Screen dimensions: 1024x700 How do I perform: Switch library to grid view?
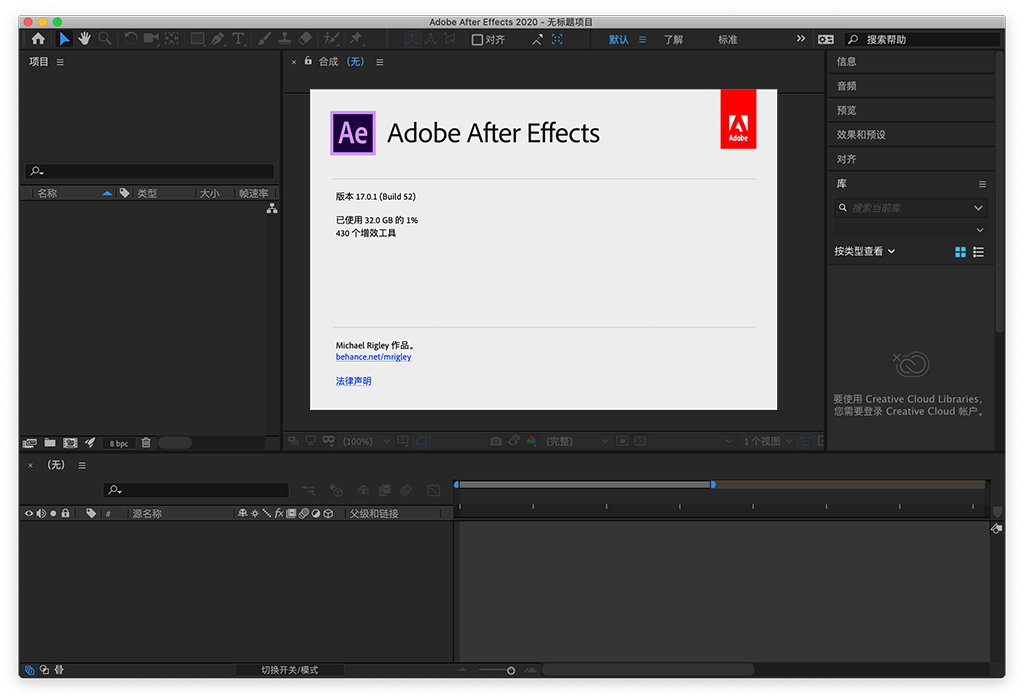(960, 251)
